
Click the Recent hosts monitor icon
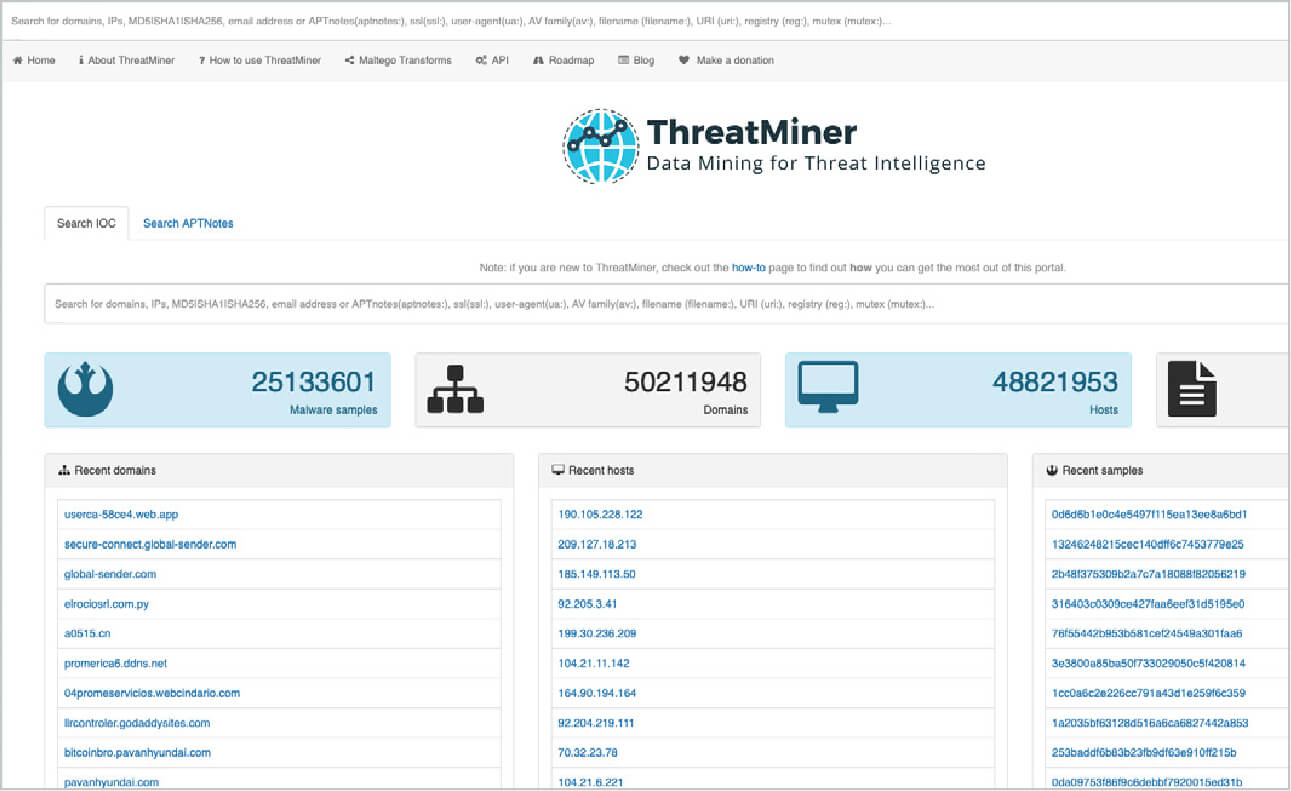click(558, 470)
